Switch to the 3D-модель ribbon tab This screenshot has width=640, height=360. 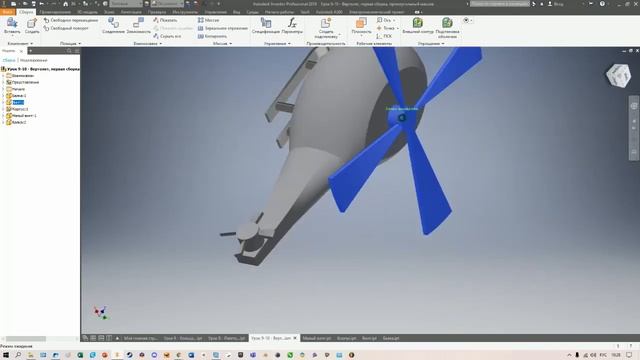[87, 12]
